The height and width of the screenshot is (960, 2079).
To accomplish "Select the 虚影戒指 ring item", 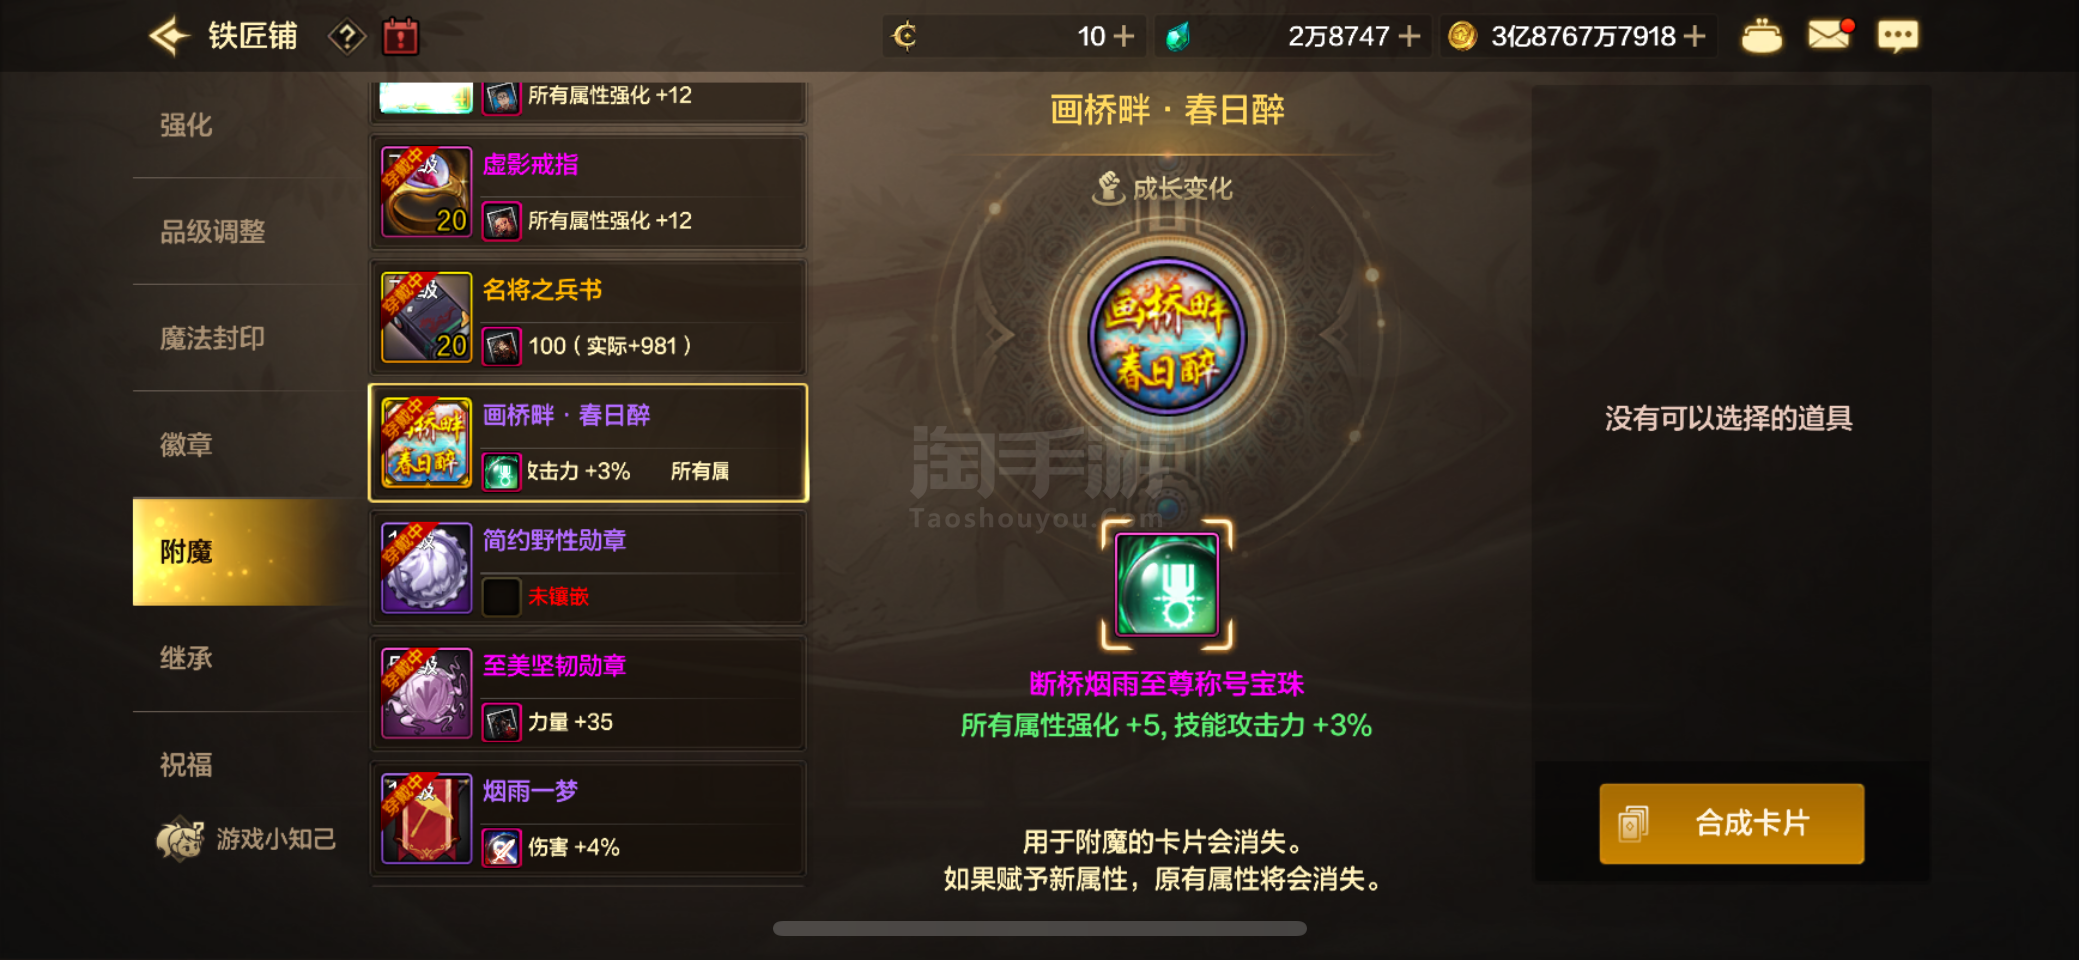I will pyautogui.click(x=588, y=192).
